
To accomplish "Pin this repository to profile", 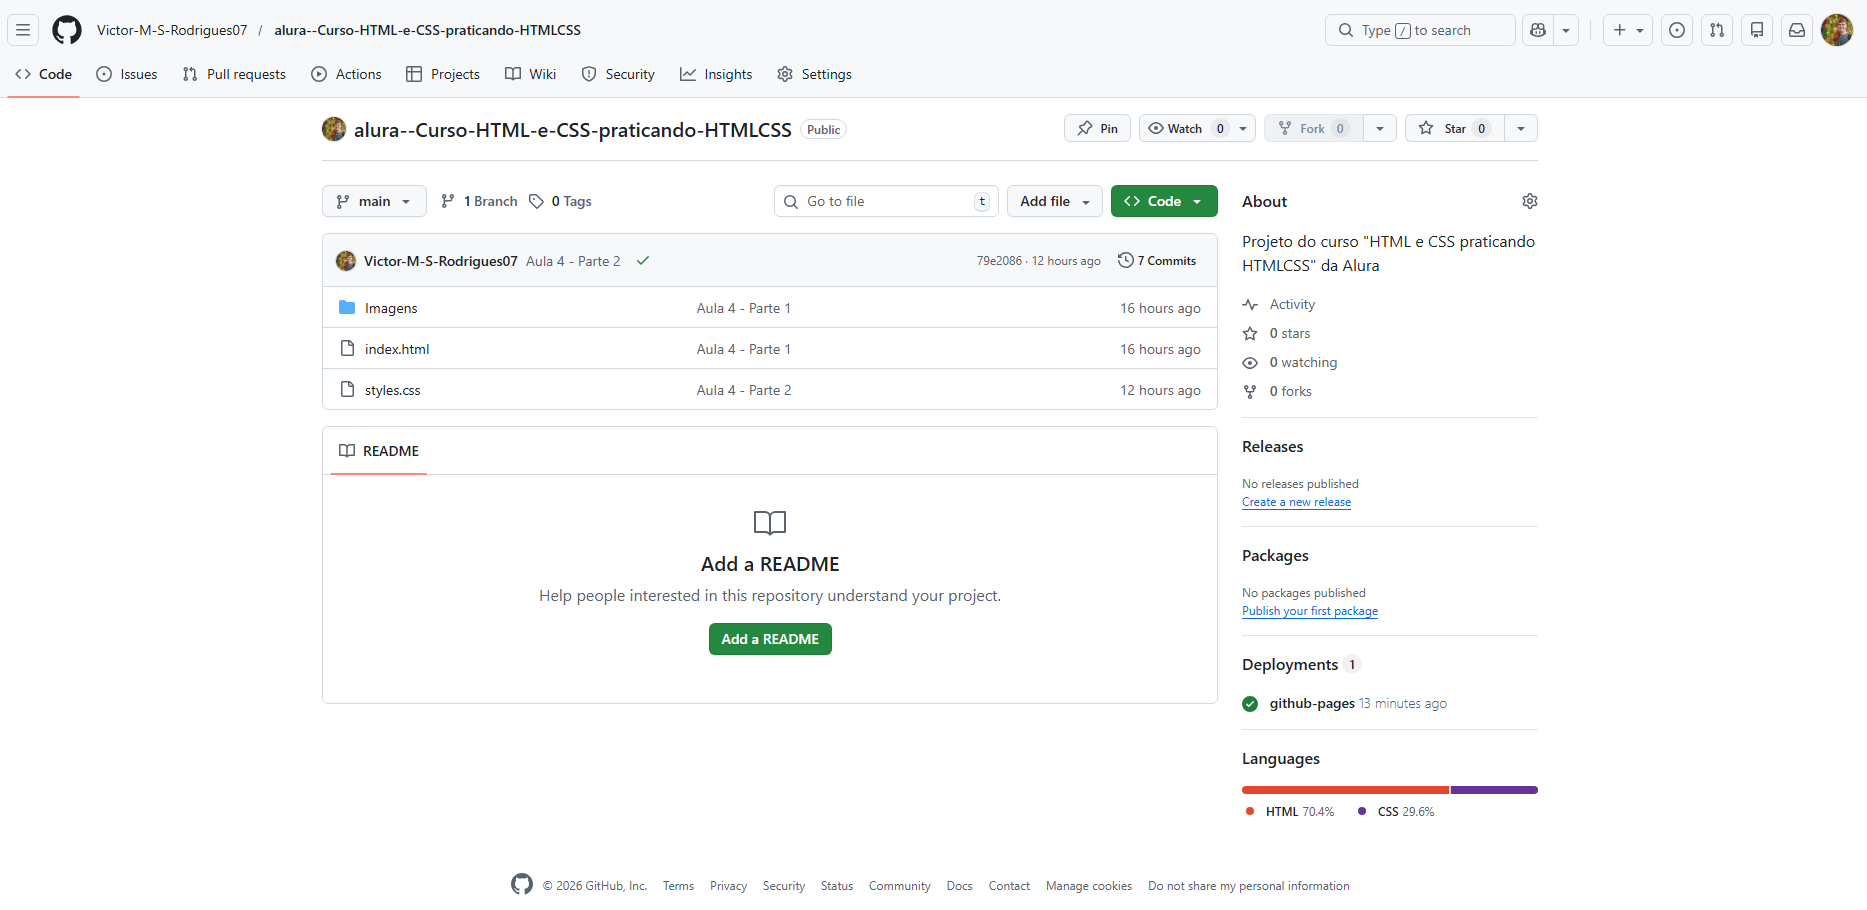I will (1097, 128).
